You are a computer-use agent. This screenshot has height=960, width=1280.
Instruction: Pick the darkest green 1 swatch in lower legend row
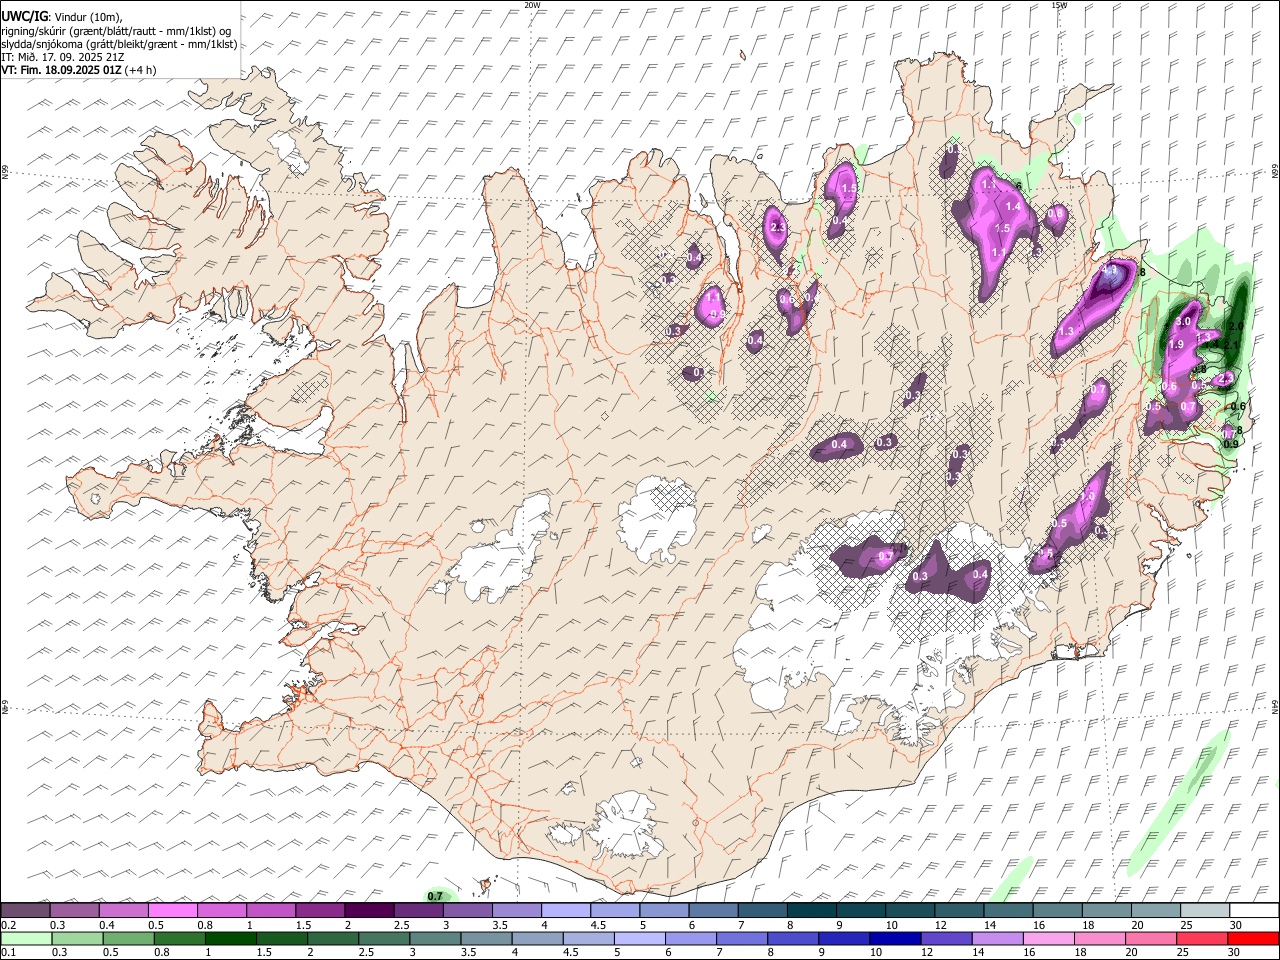tap(230, 938)
